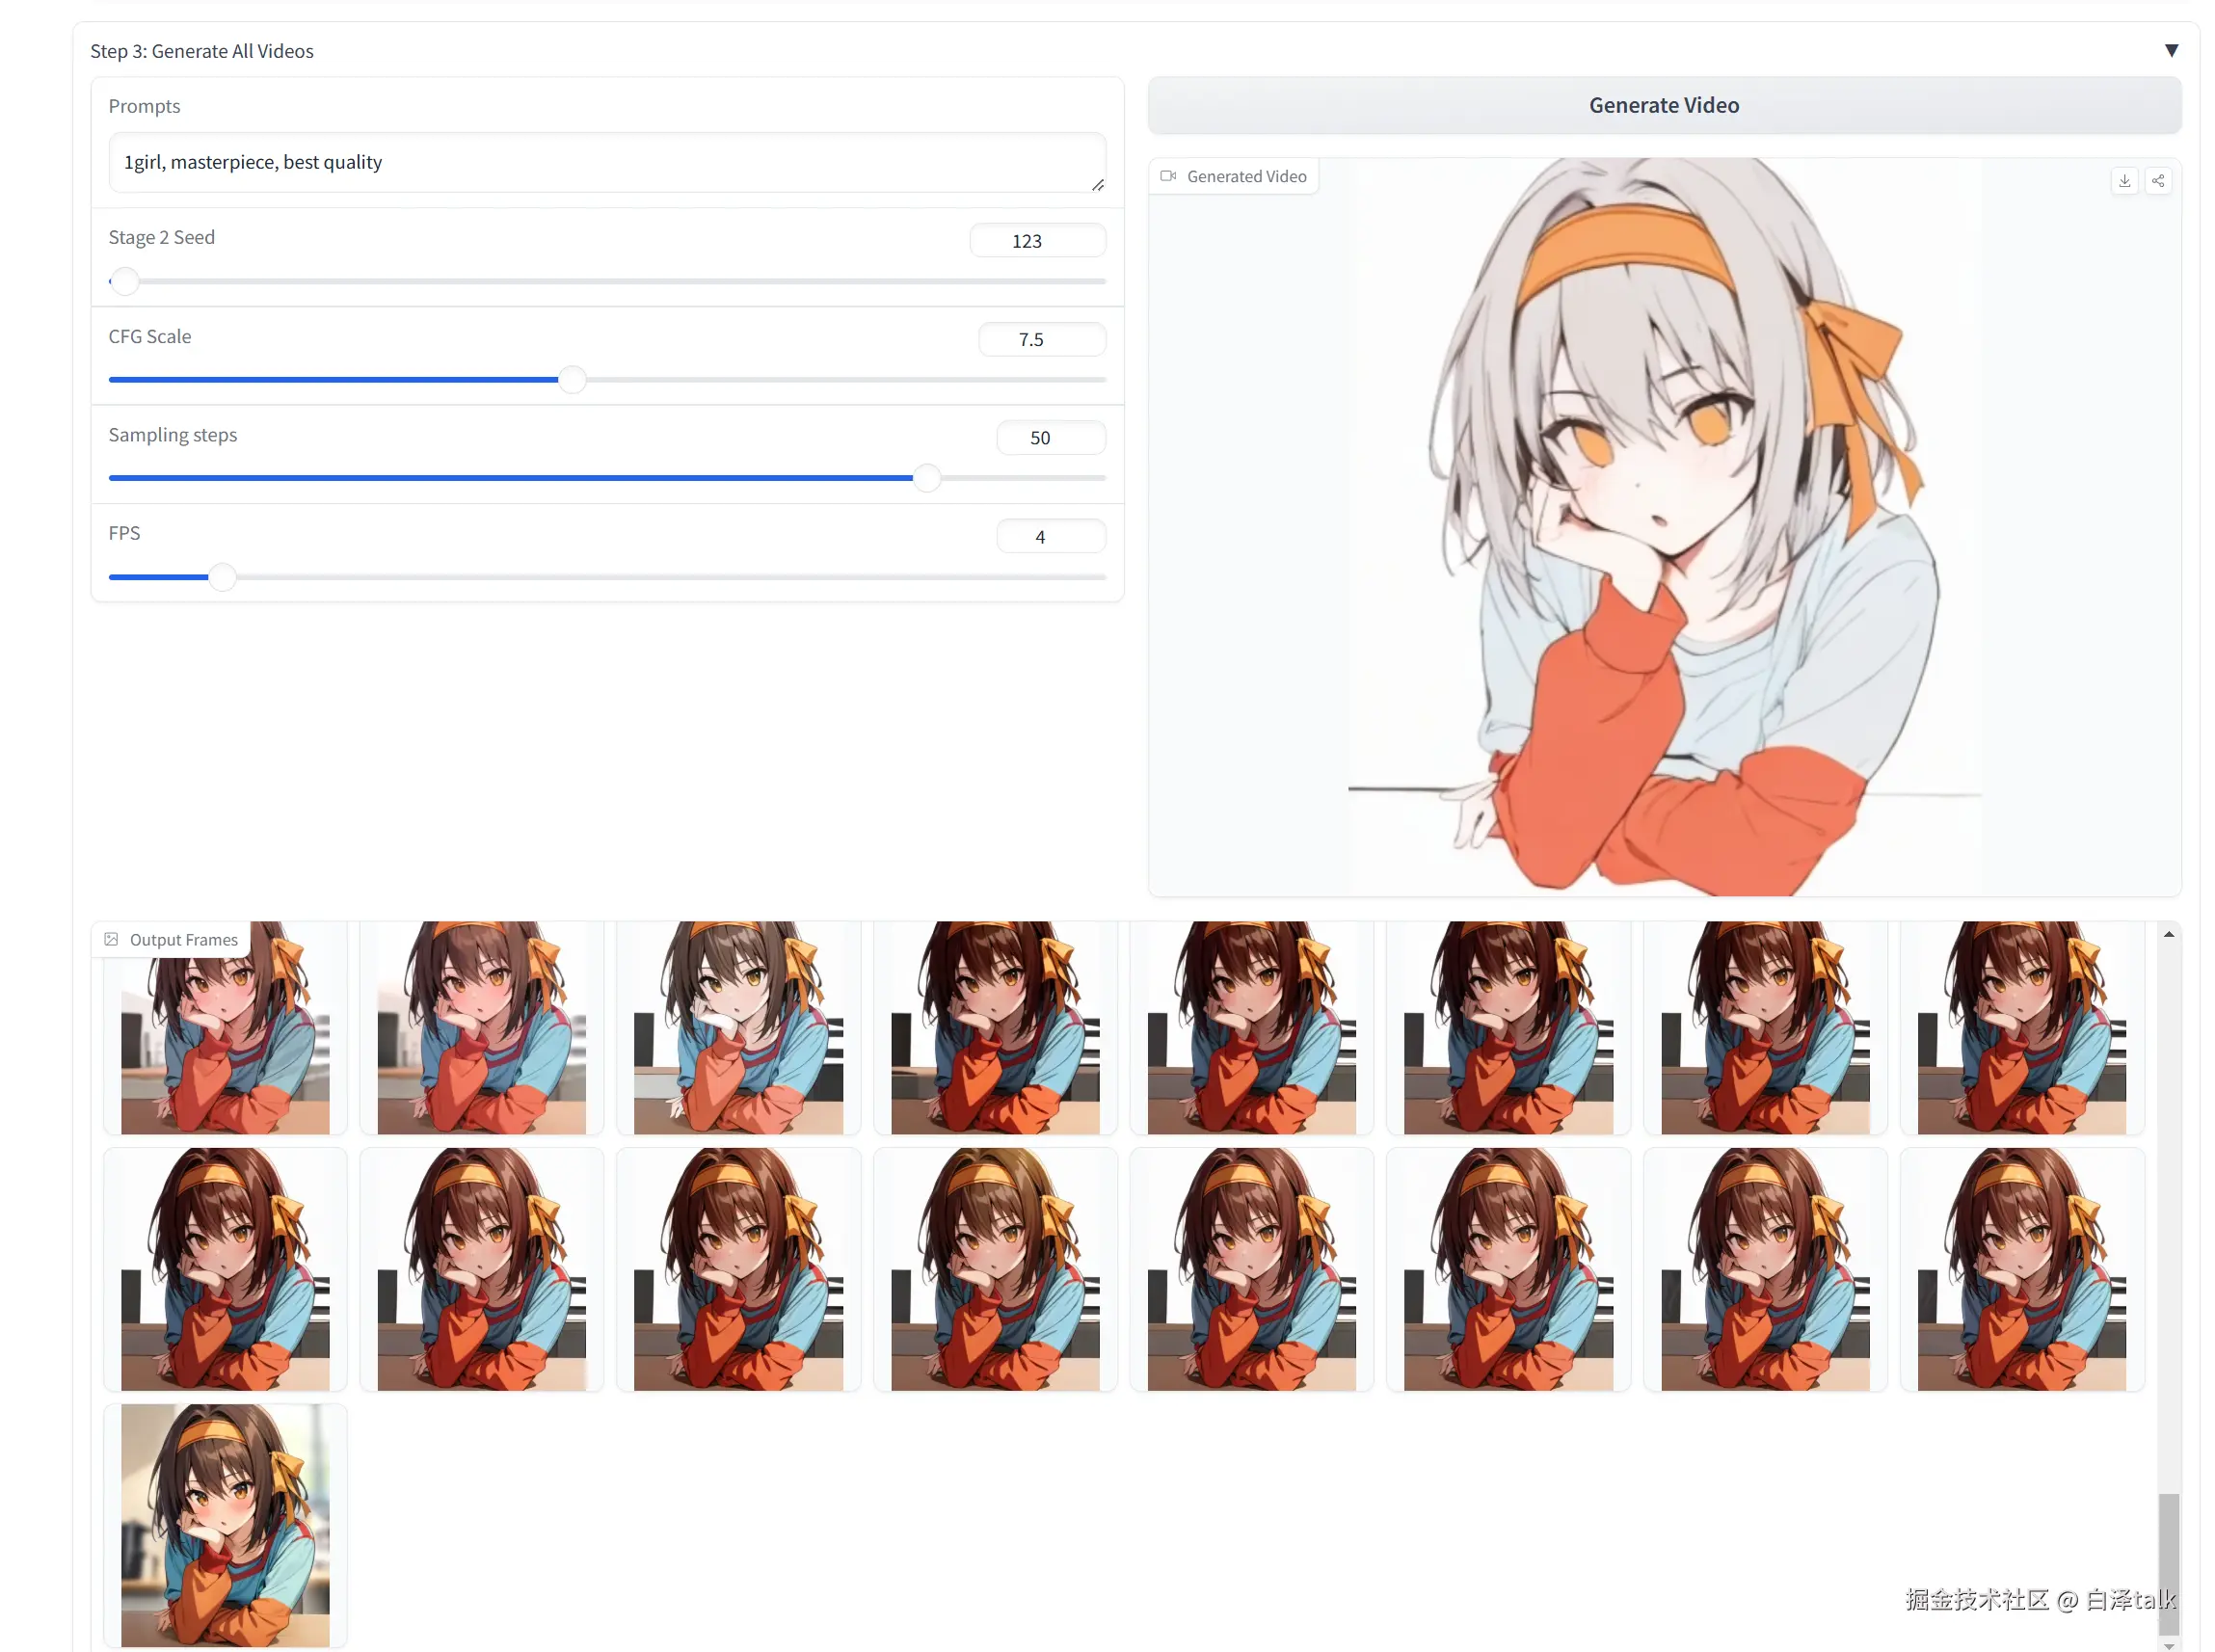Open the first output frame thumbnail
The image size is (2215, 1652).
click(225, 1040)
